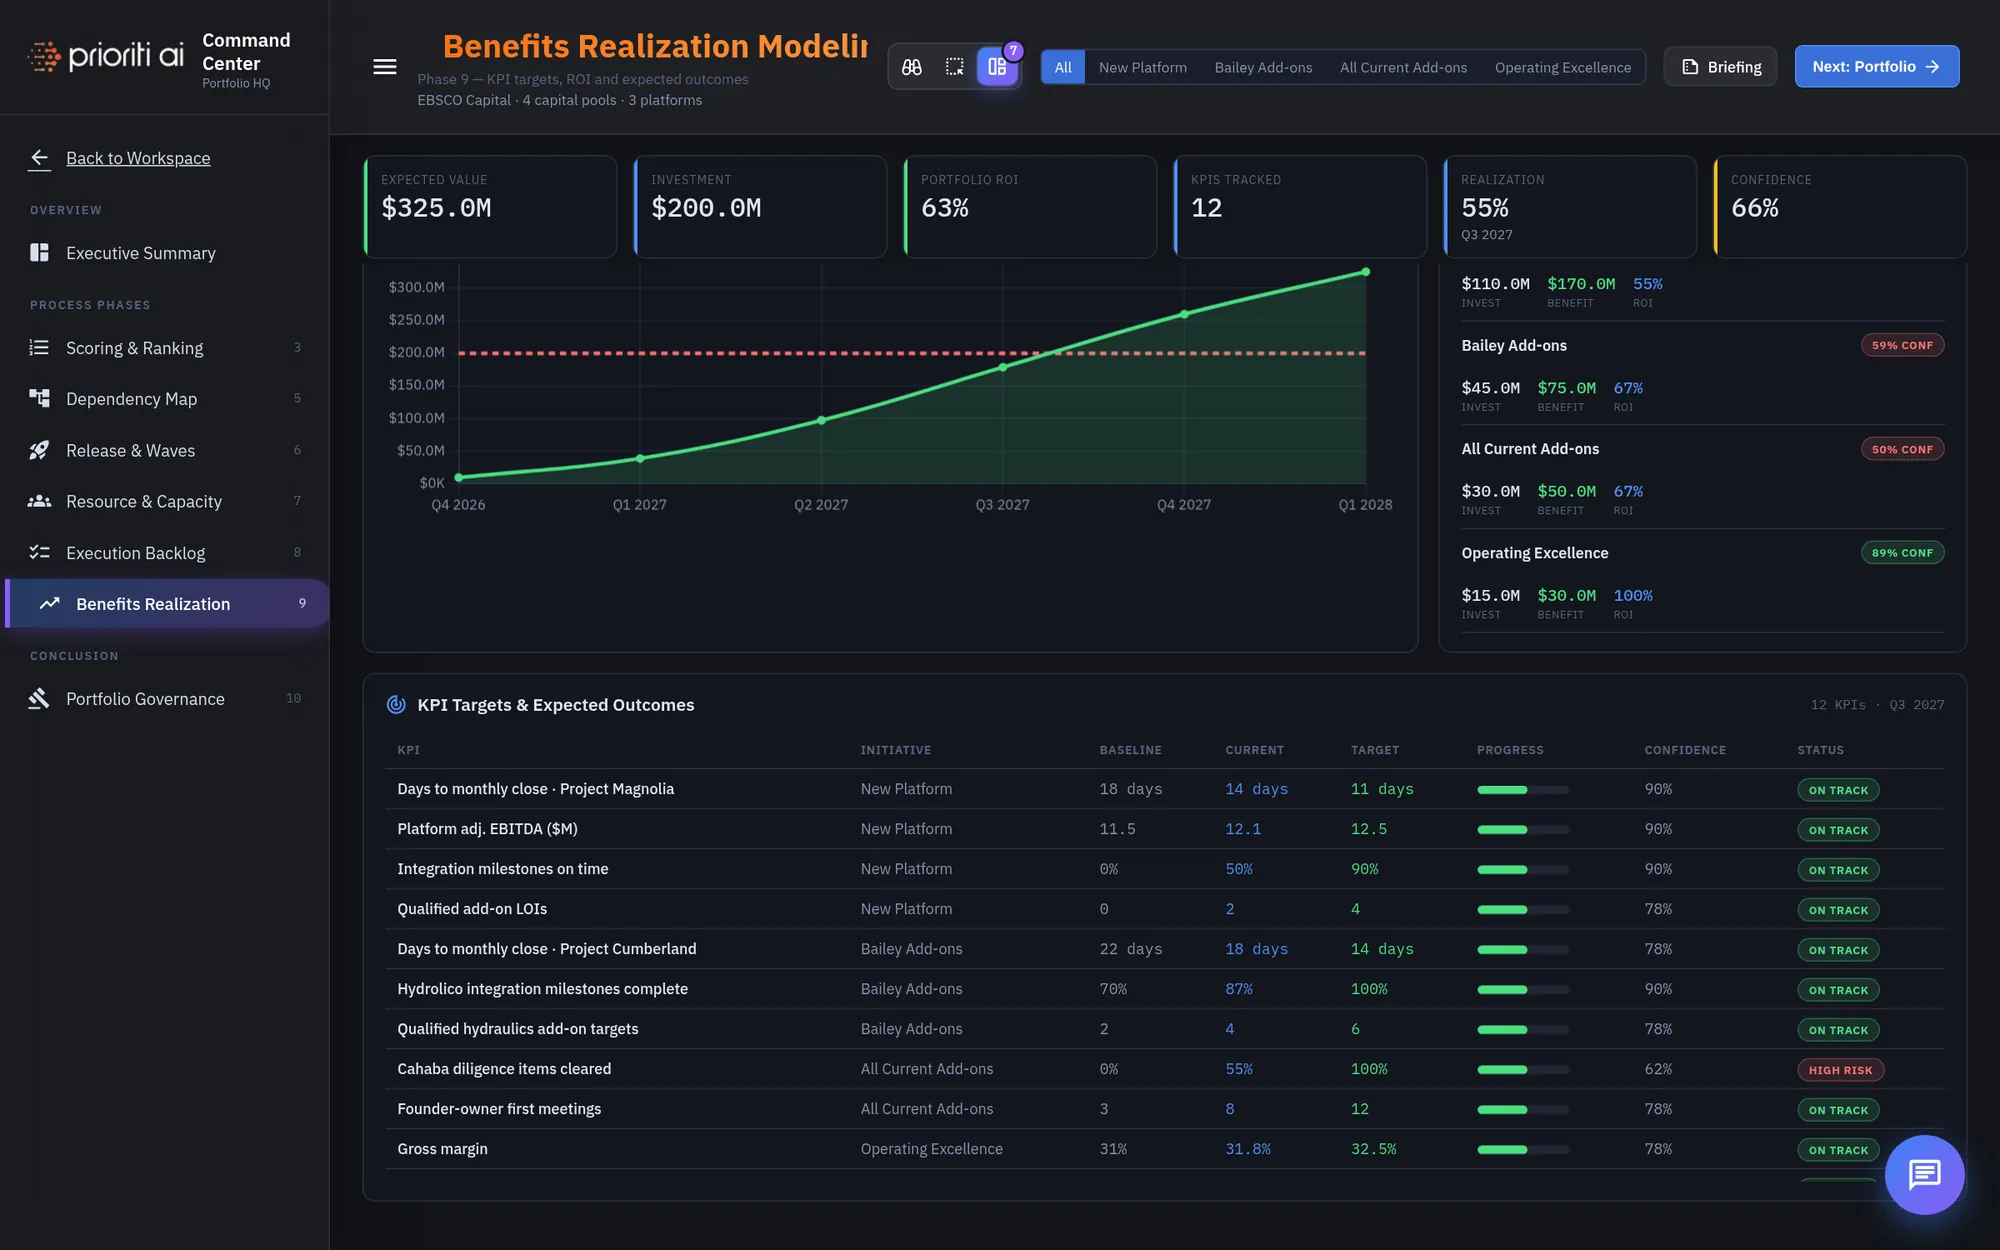Click the Resource & Capacity people icon
This screenshot has height=1250, width=2000.
pyautogui.click(x=39, y=501)
